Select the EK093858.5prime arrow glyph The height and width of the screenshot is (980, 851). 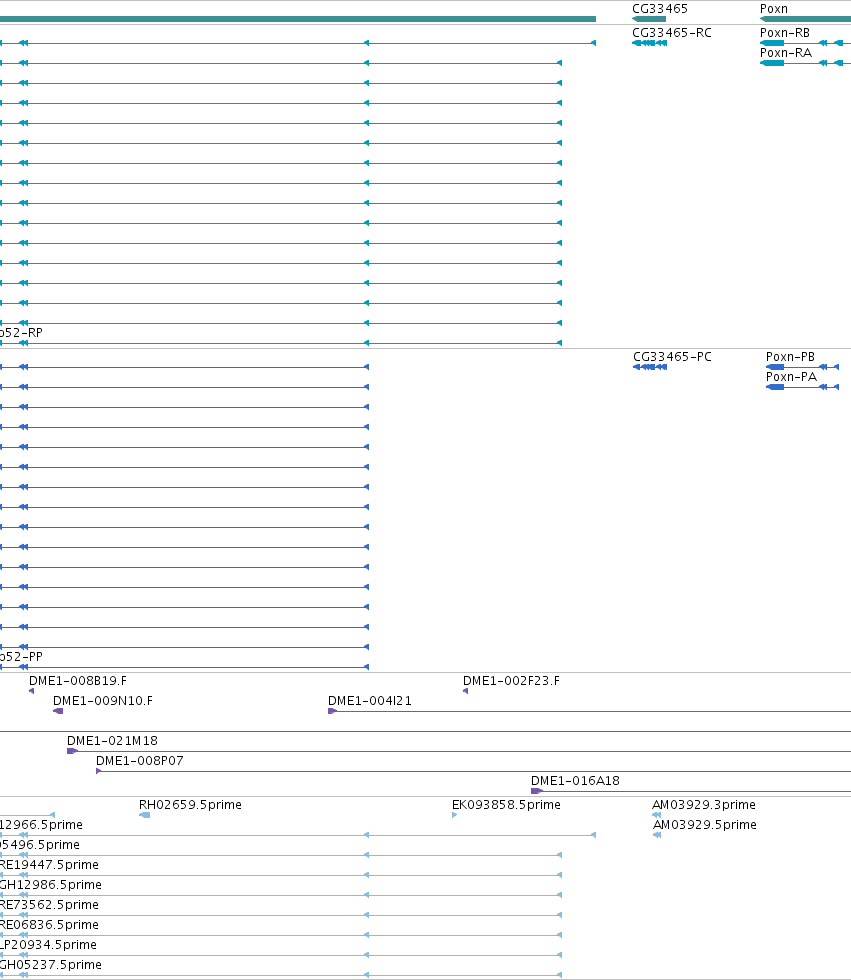click(x=454, y=815)
